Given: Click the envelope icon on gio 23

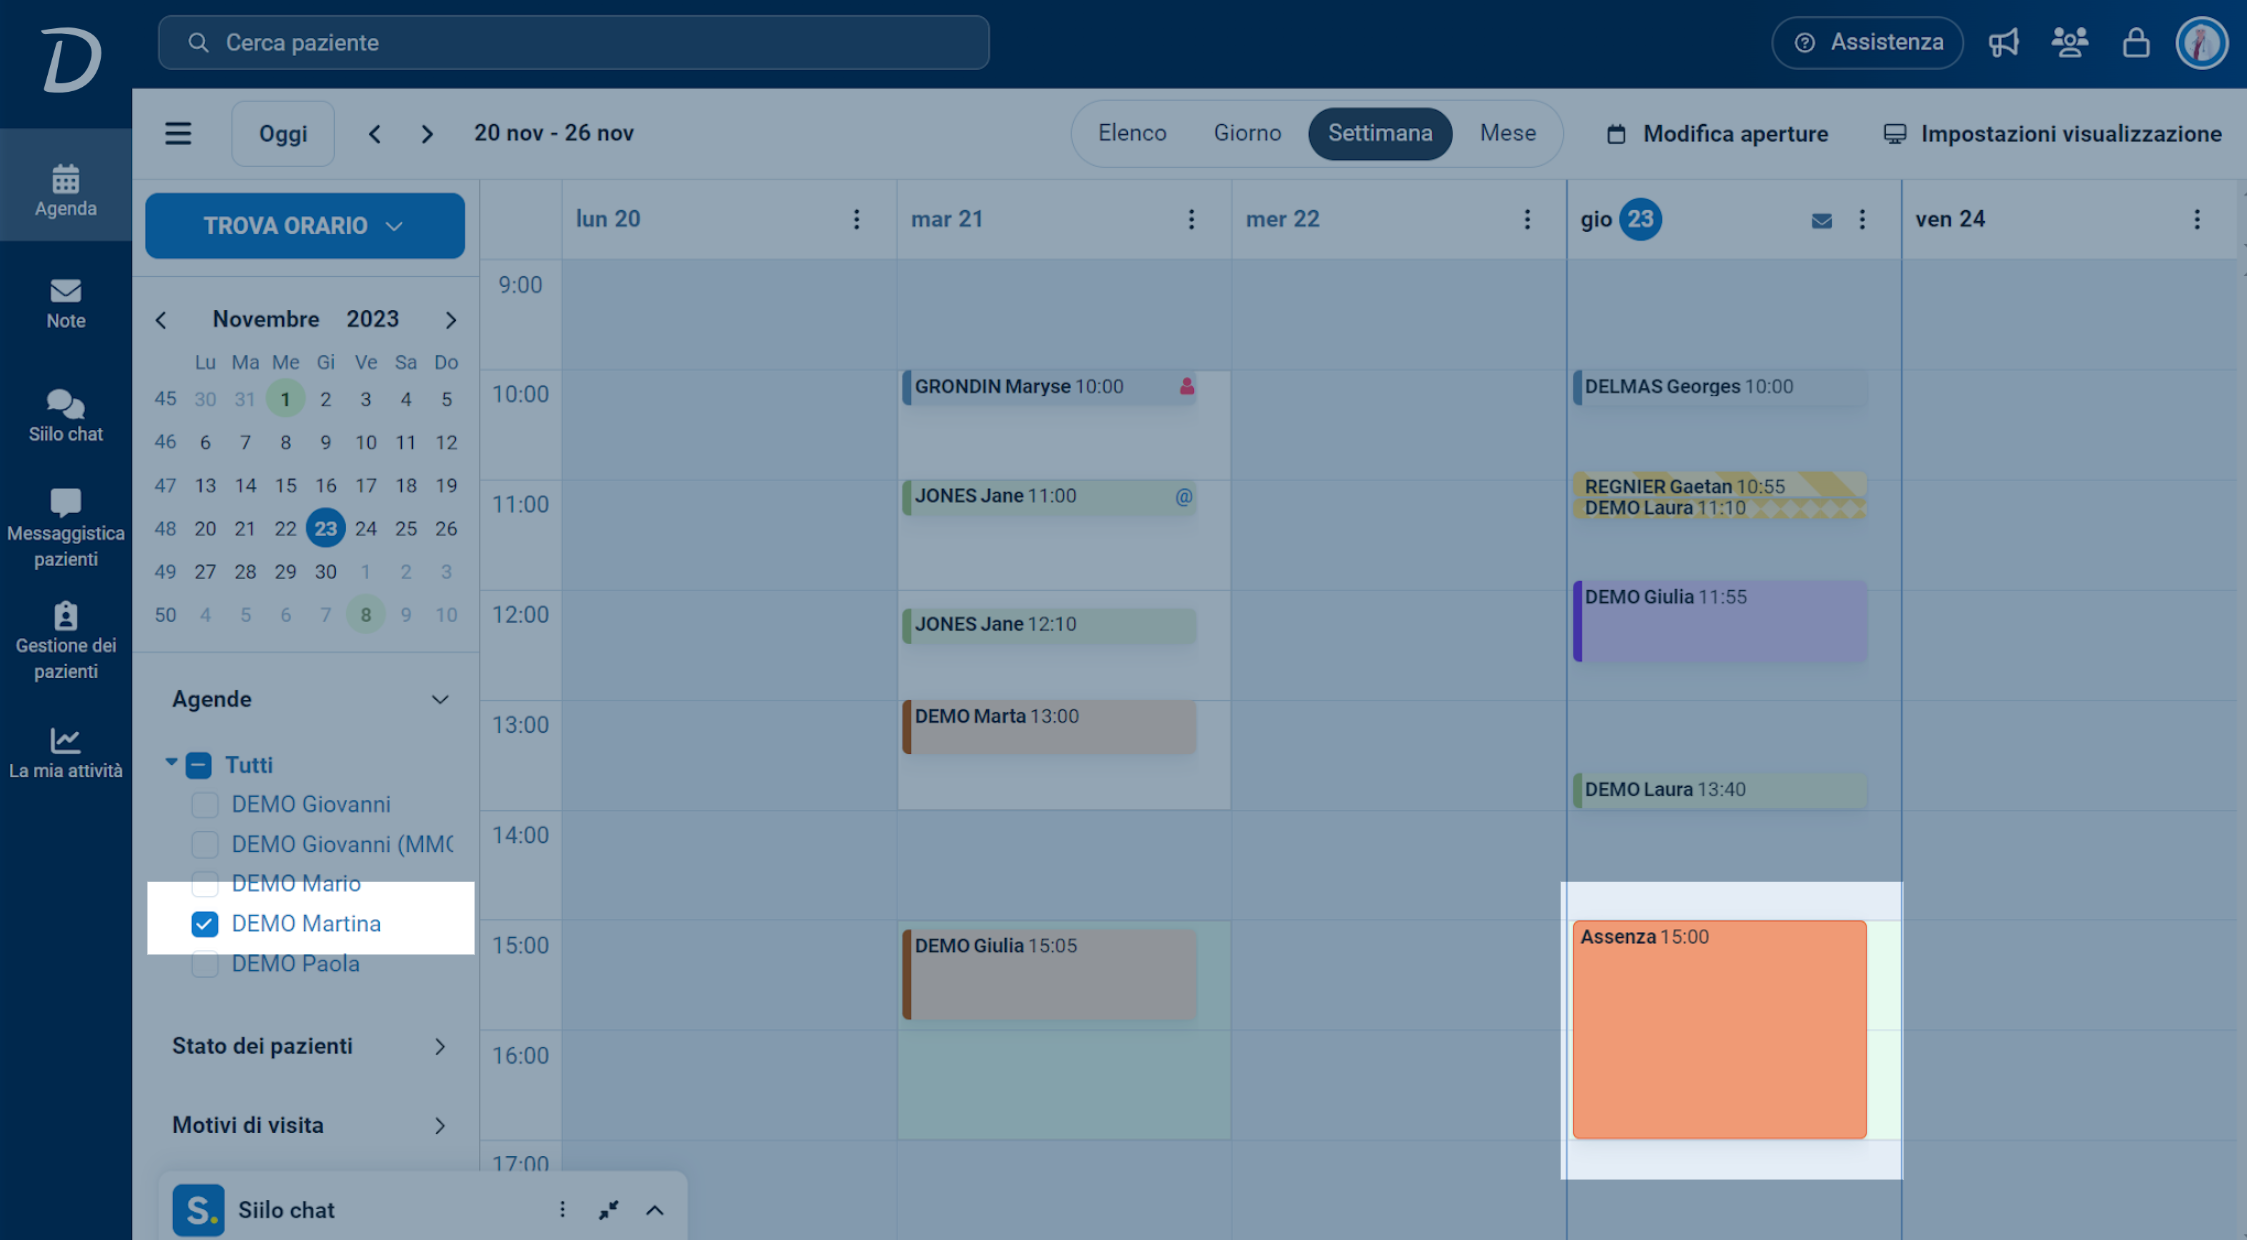Looking at the screenshot, I should point(1821,220).
